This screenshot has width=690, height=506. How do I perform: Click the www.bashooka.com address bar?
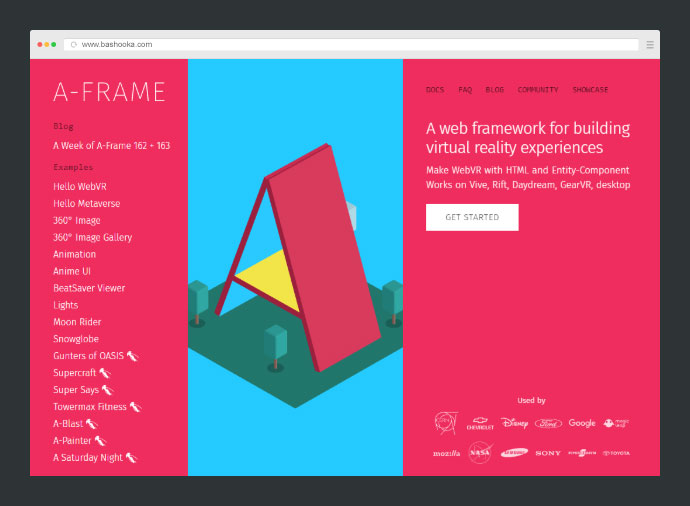351,44
